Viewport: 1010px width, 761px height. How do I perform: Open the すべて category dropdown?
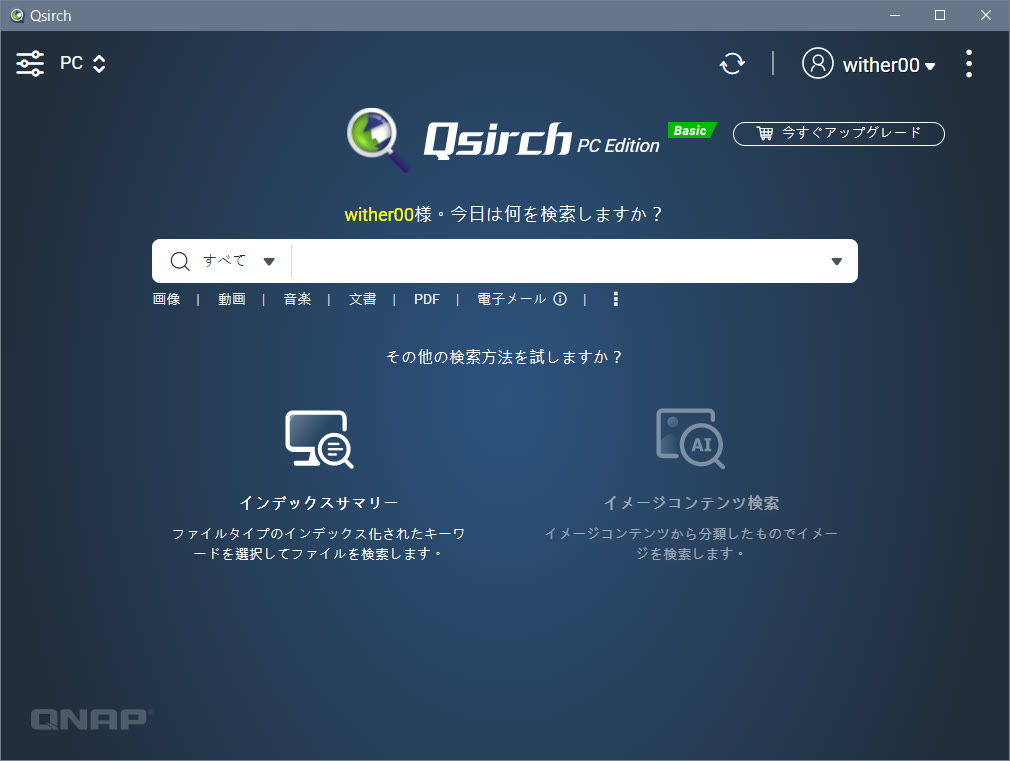(x=239, y=261)
